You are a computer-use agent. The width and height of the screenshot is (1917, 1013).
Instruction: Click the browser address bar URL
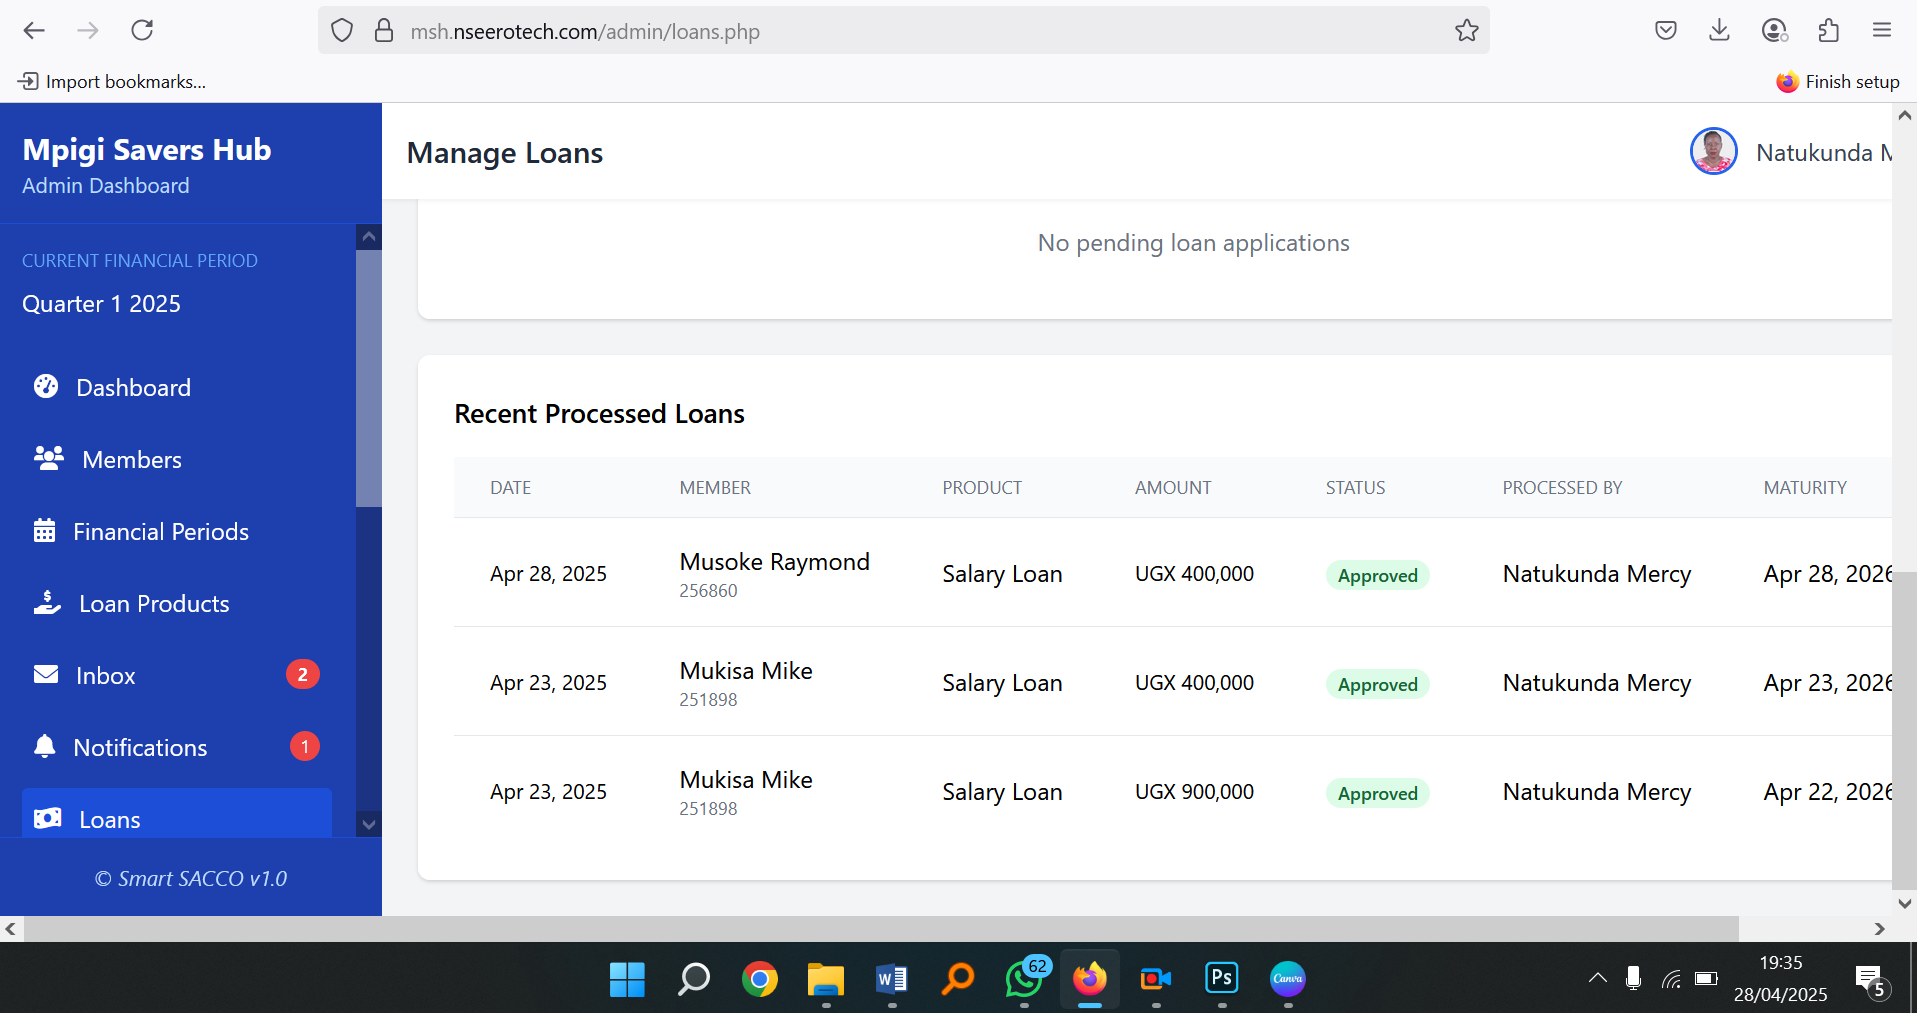pos(585,32)
